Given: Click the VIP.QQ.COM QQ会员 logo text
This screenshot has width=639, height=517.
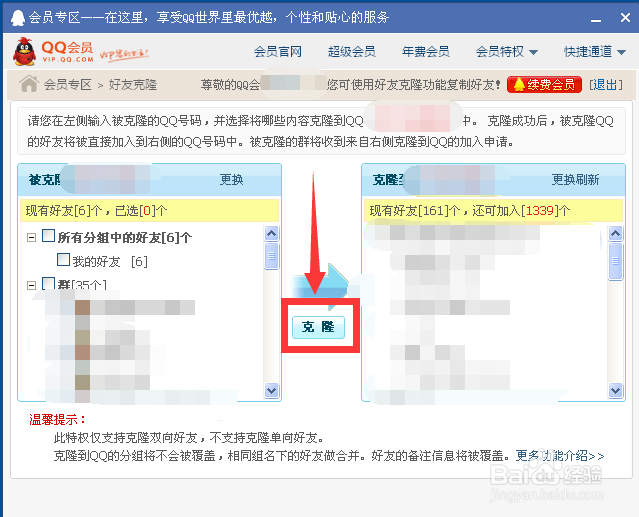Looking at the screenshot, I should pos(67,52).
